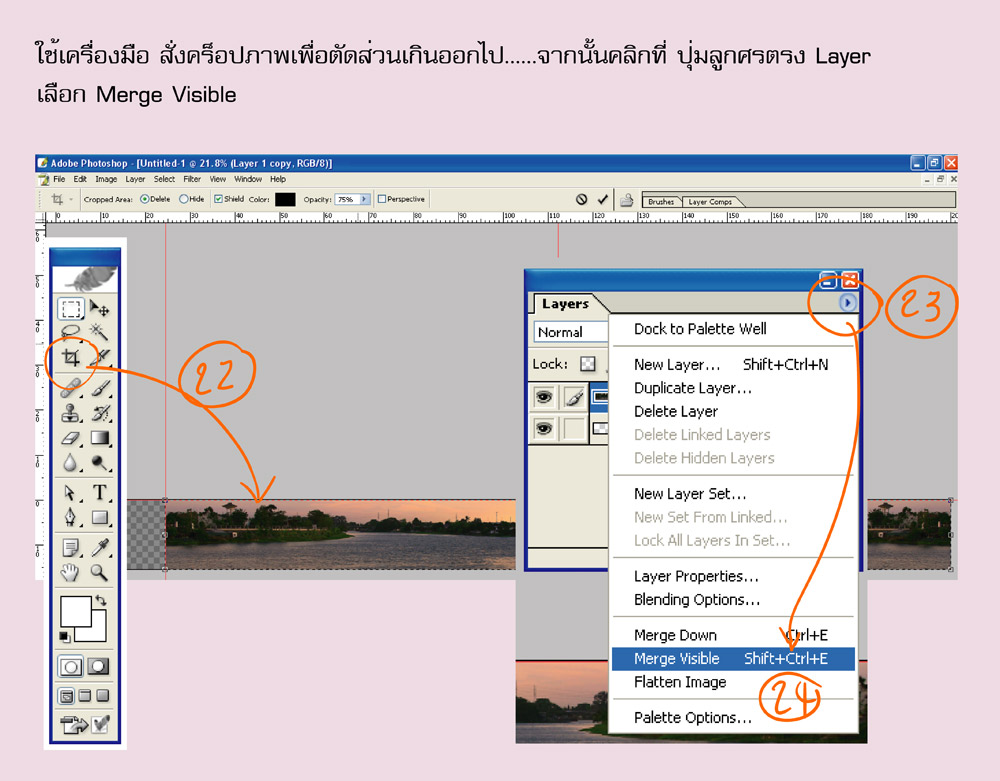1000x781 pixels.
Task: Select the Hand tool
Action: pos(71,572)
